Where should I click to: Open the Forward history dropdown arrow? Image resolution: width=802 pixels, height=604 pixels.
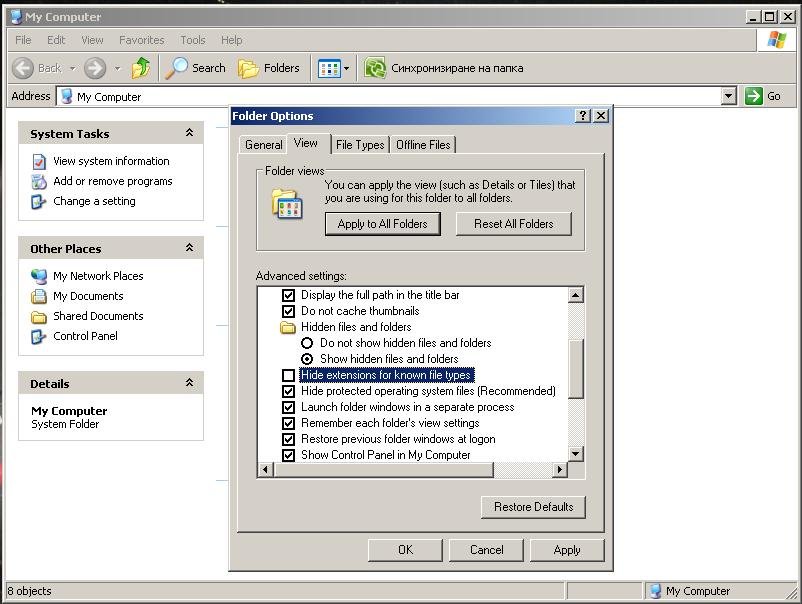(117, 68)
